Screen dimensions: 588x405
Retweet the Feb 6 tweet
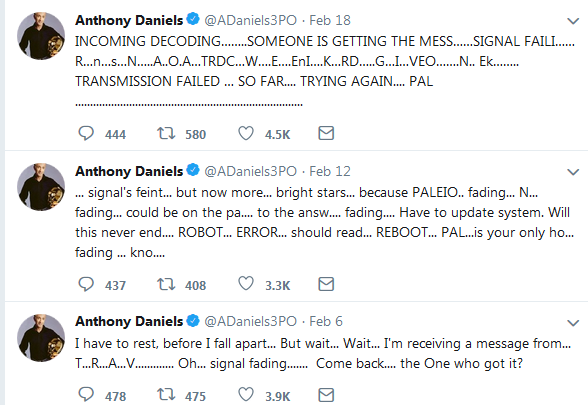pyautogui.click(x=166, y=395)
